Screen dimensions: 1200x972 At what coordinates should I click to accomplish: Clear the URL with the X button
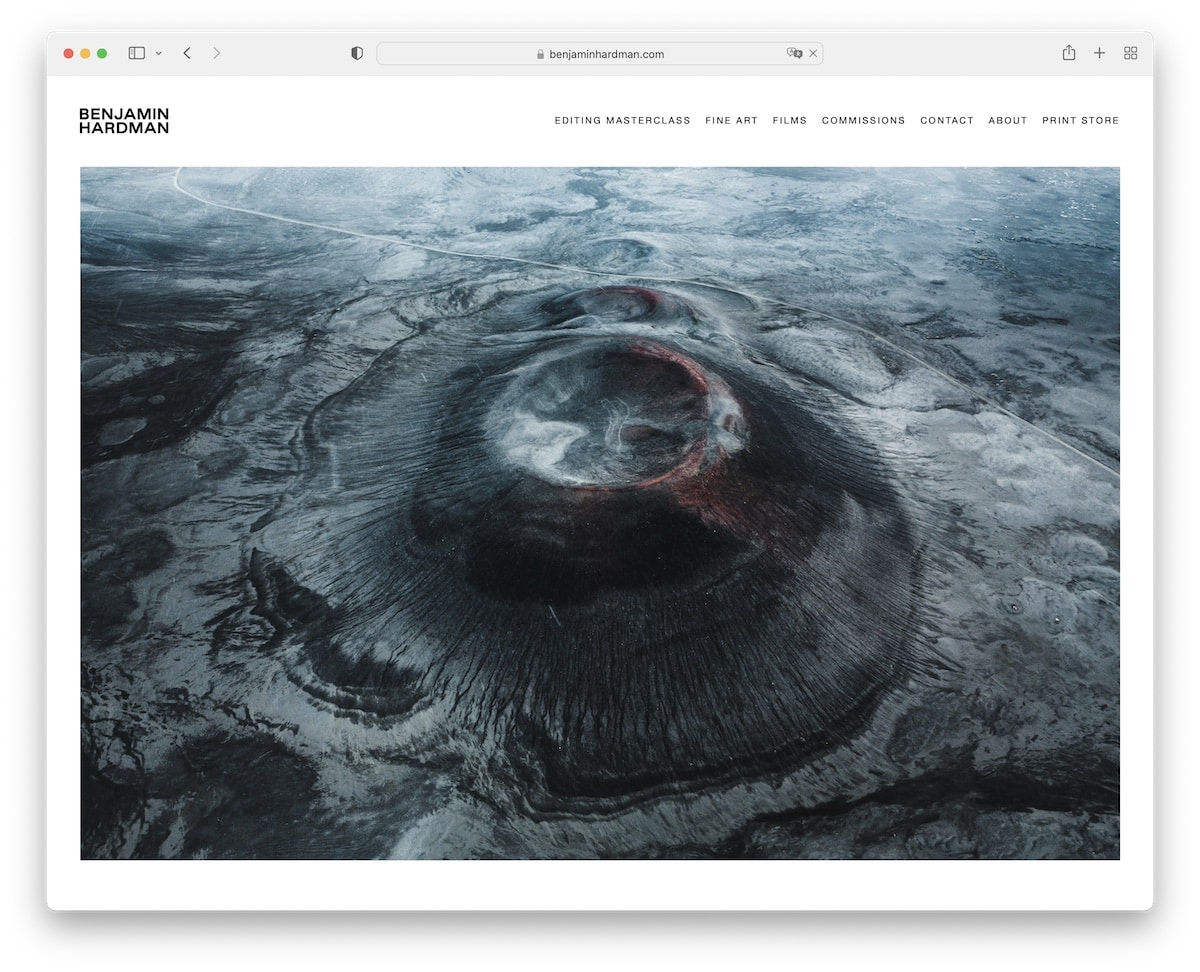[x=813, y=53]
